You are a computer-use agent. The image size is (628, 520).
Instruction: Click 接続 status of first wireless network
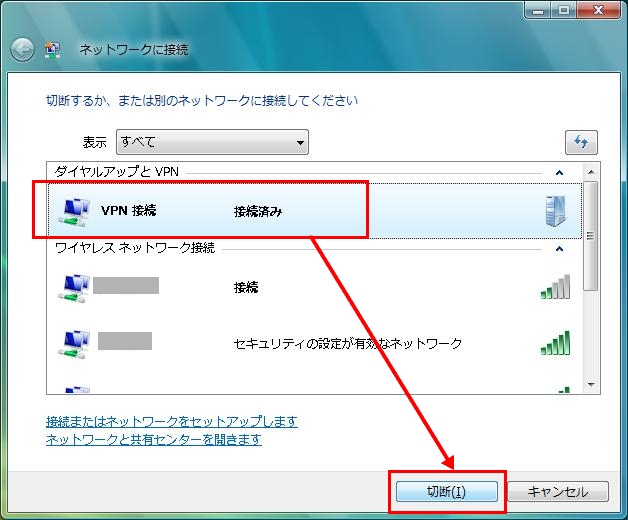coord(246,287)
